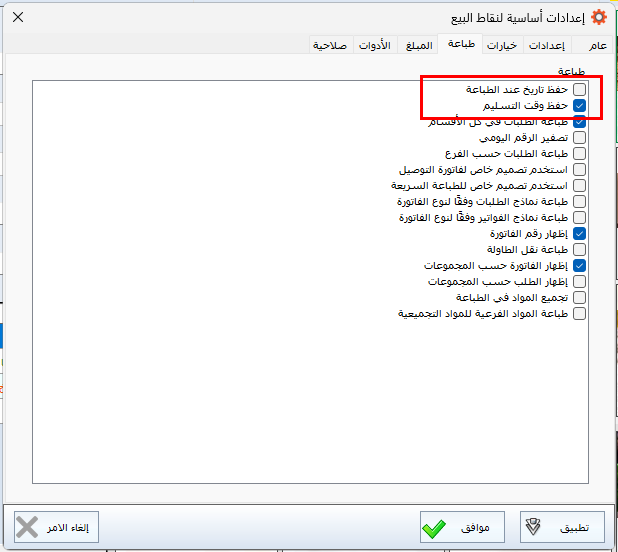Enable حفظ تاريخ عند الطباعة checkbox

[x=579, y=90]
